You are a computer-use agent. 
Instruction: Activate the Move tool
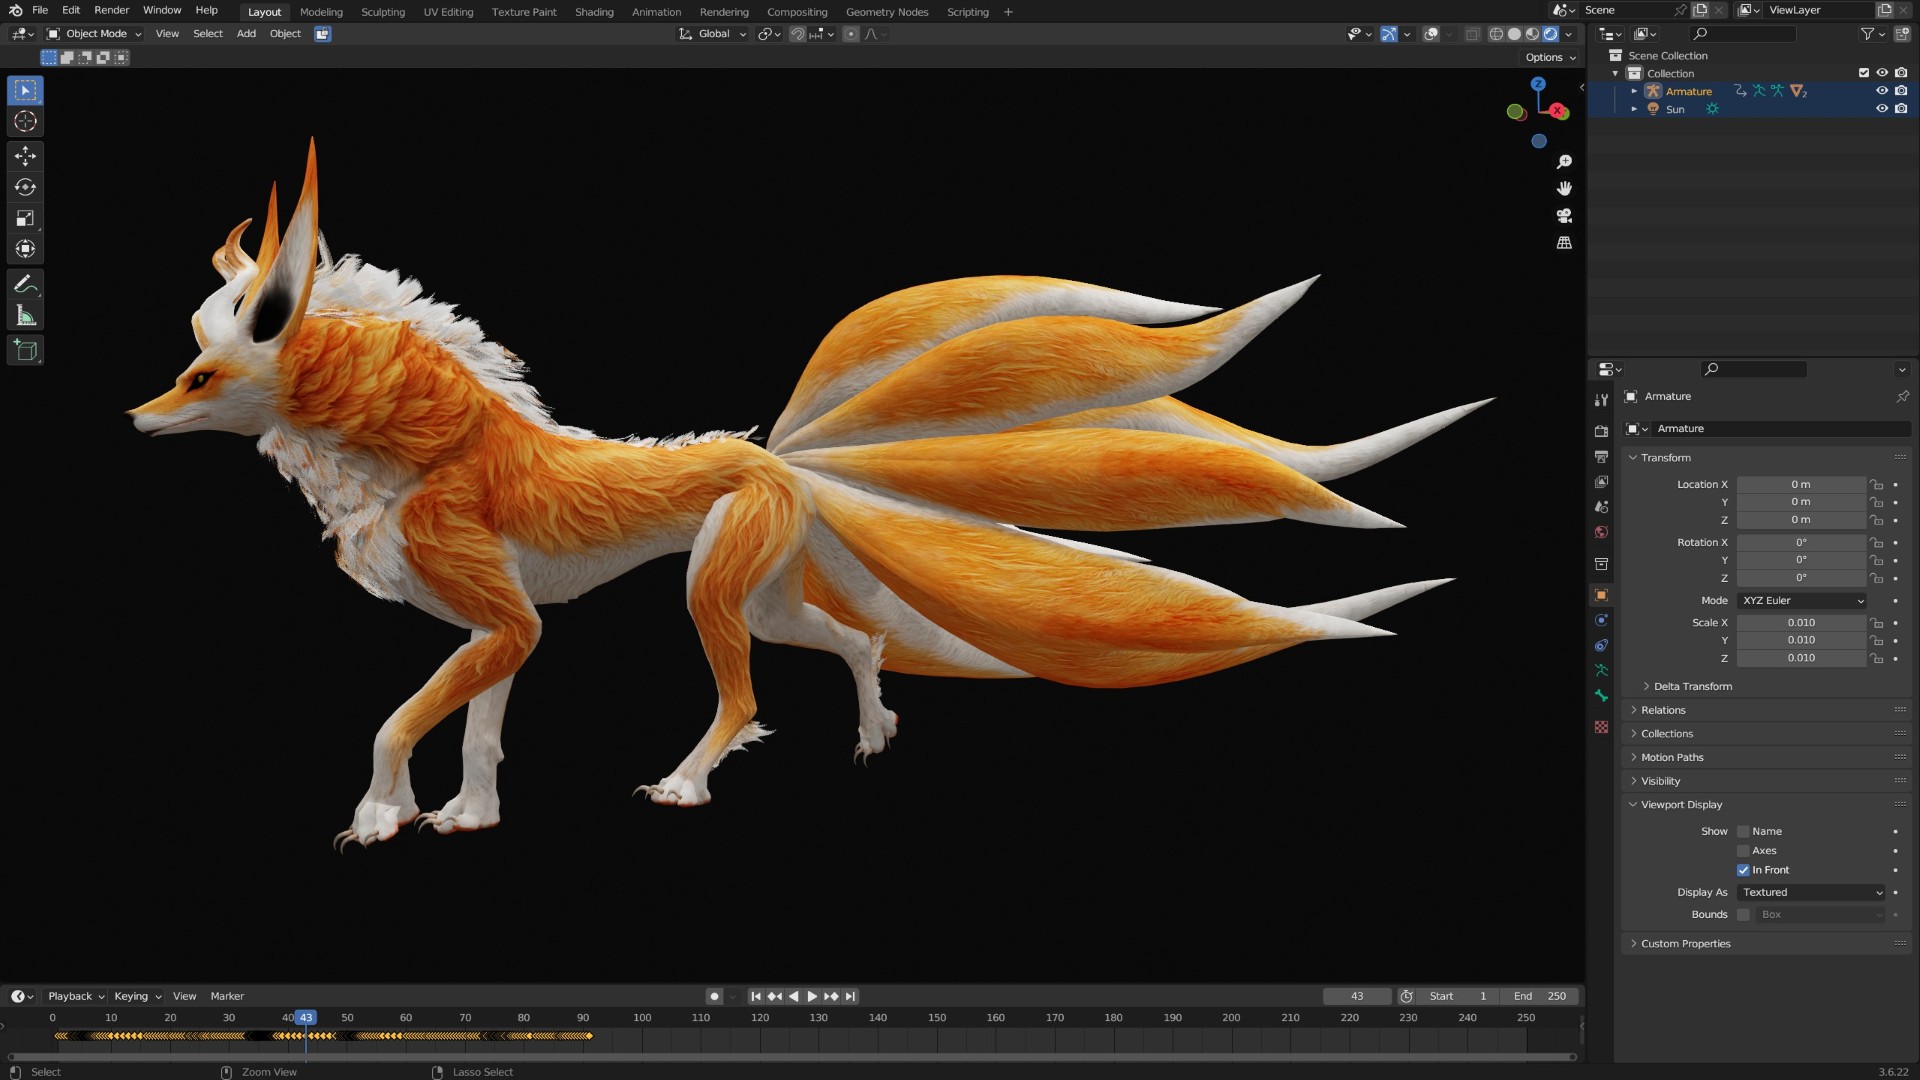coord(25,156)
